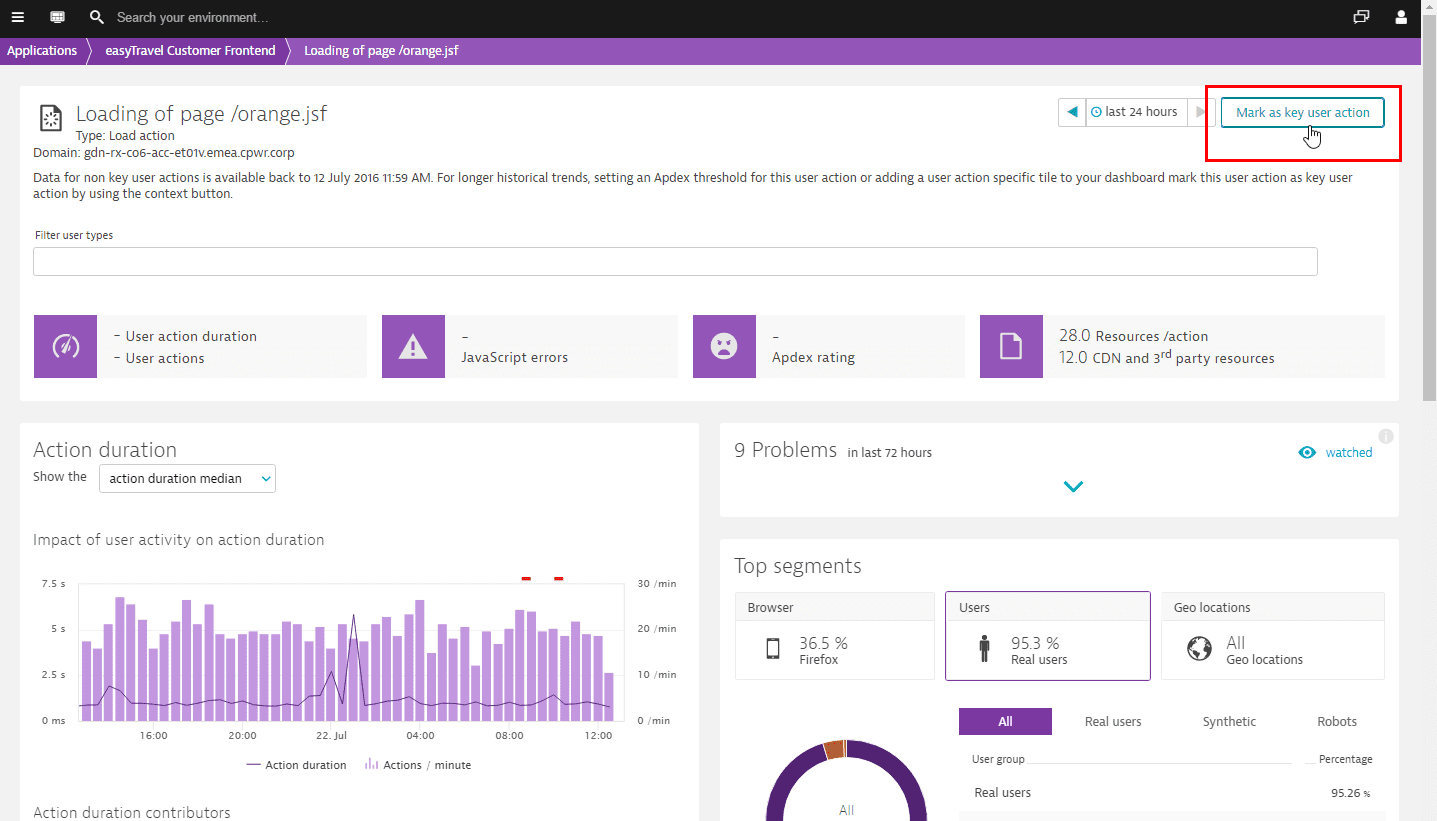Go to previous time frame arrow

[x=1072, y=112]
